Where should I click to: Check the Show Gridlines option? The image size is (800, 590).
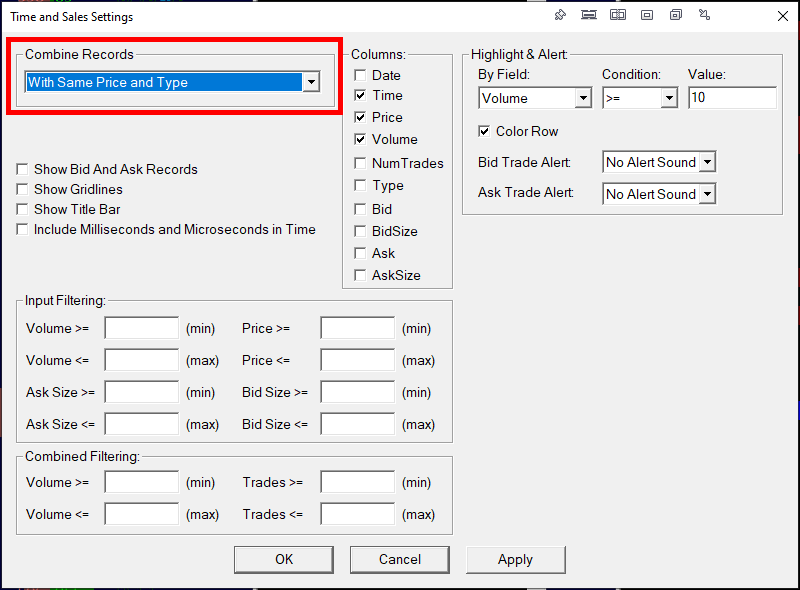coord(22,190)
